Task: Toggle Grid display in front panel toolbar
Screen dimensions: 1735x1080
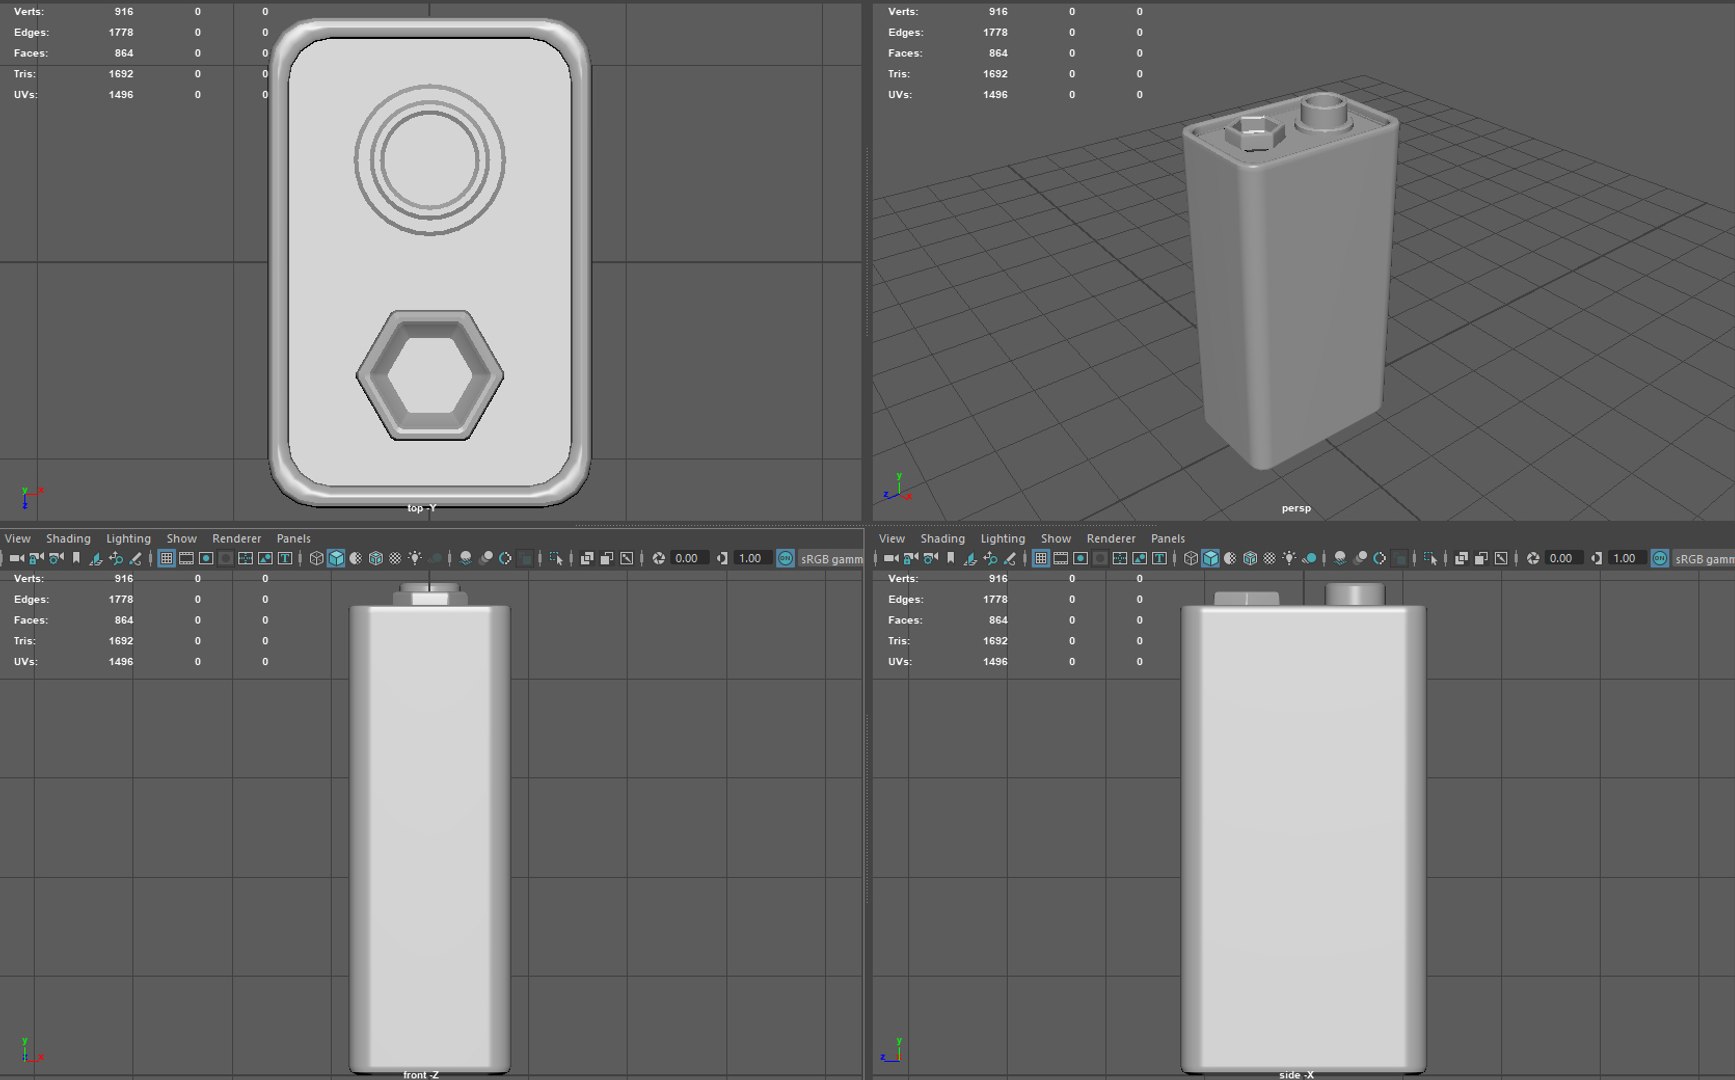Action: (x=166, y=558)
